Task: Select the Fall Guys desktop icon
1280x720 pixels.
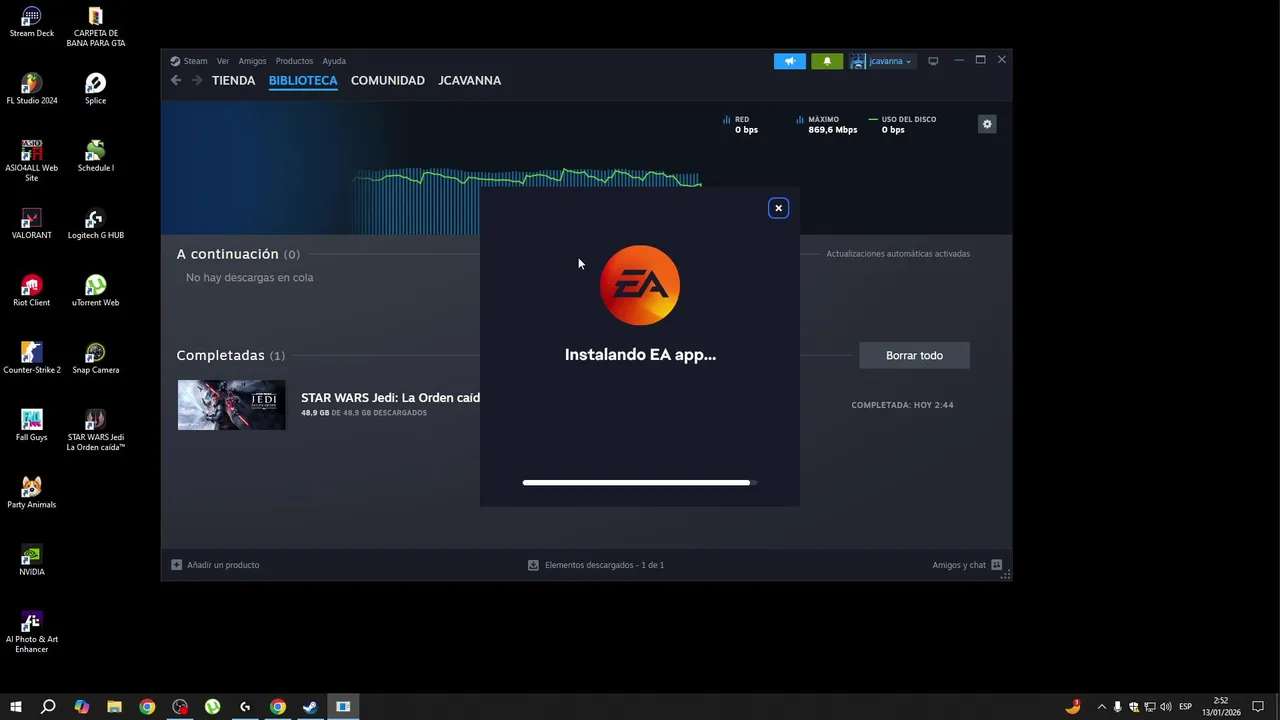Action: click(31, 425)
